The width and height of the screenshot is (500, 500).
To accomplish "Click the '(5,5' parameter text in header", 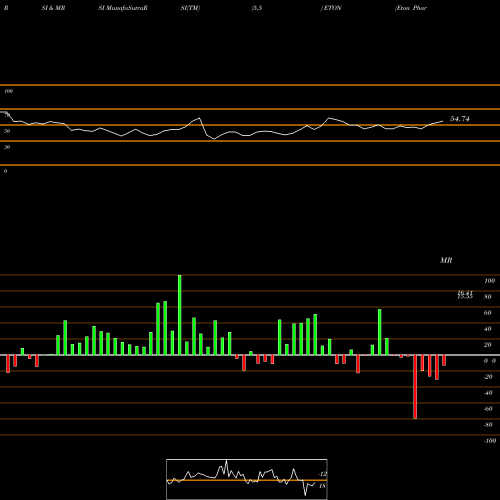I will tap(257, 8).
